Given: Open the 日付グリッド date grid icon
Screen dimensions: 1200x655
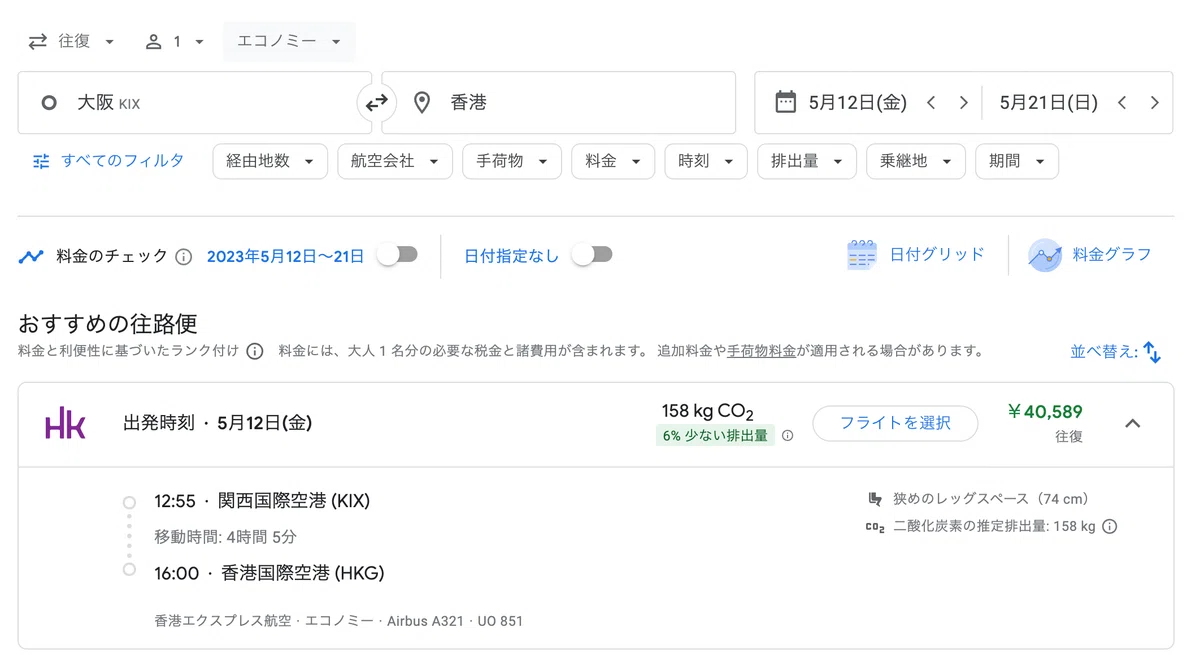Looking at the screenshot, I should [861, 255].
